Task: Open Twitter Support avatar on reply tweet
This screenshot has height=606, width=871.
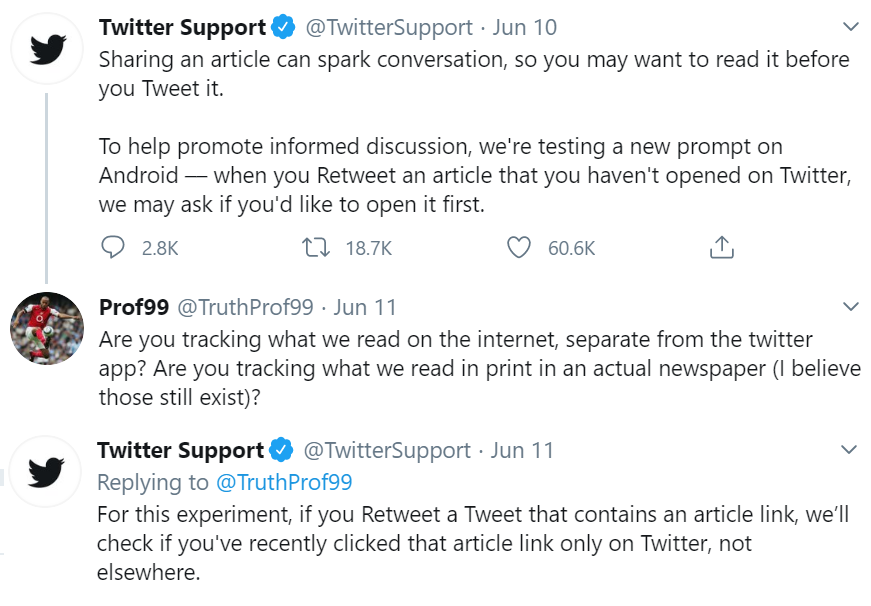Action: point(46,472)
